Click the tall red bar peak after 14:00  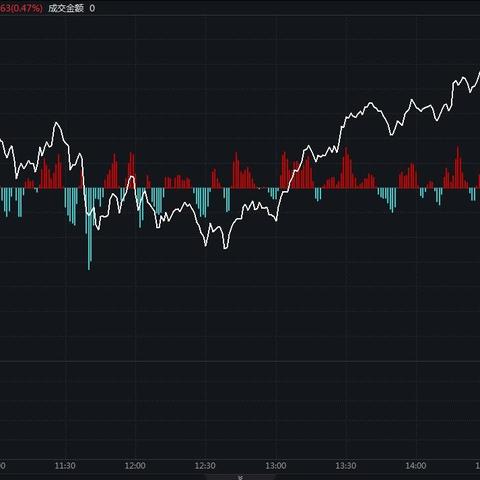(x=458, y=167)
